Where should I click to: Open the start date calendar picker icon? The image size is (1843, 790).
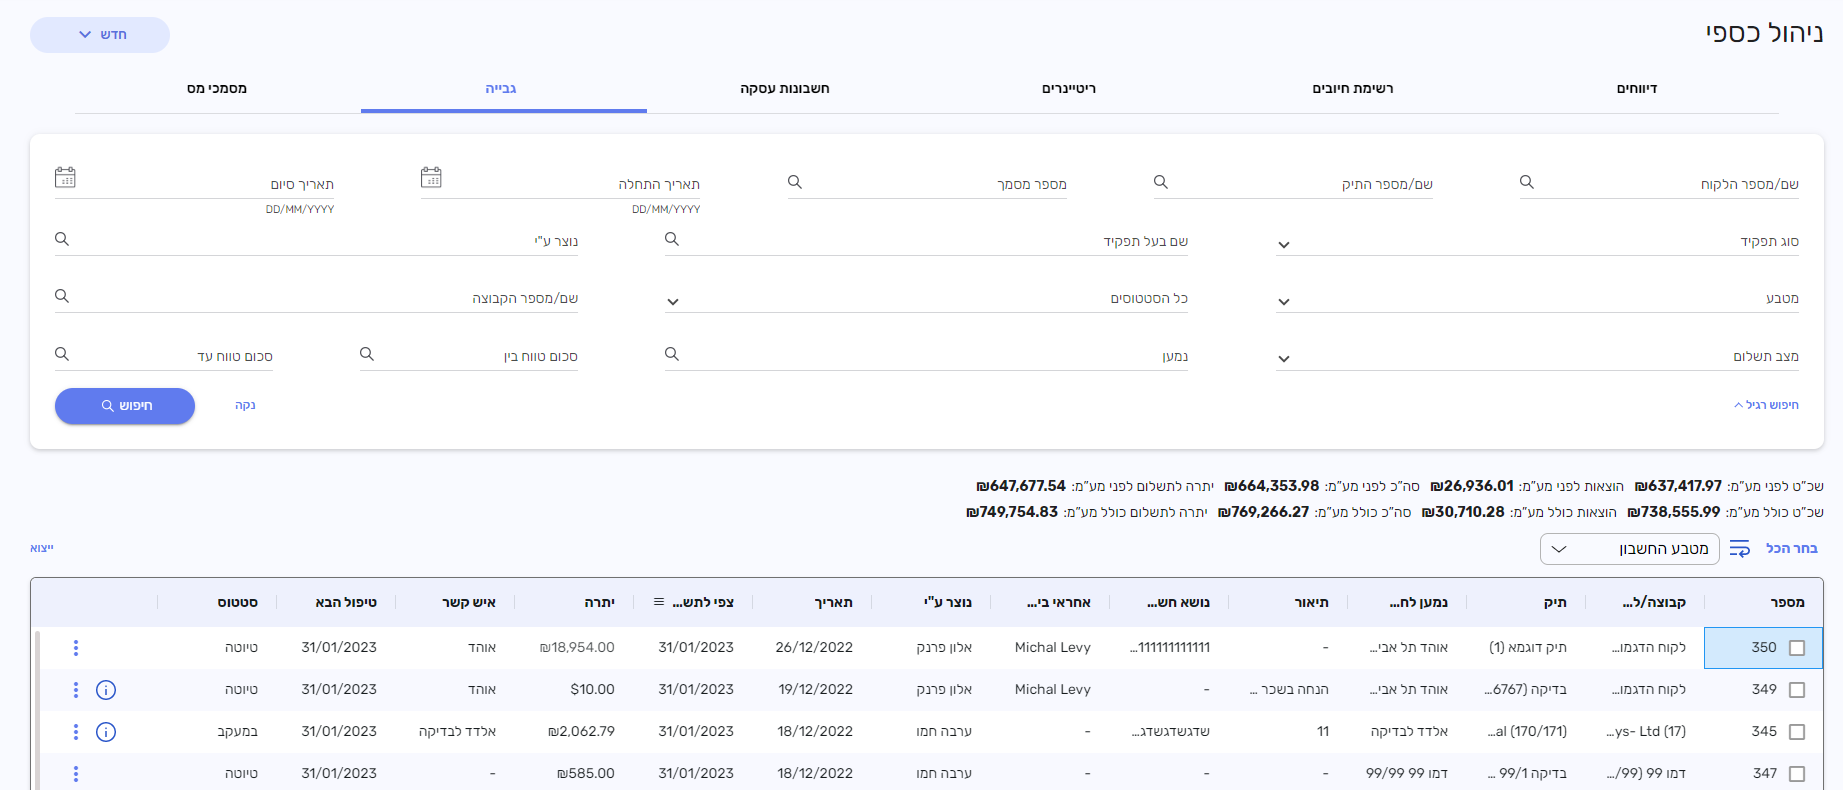point(431,178)
